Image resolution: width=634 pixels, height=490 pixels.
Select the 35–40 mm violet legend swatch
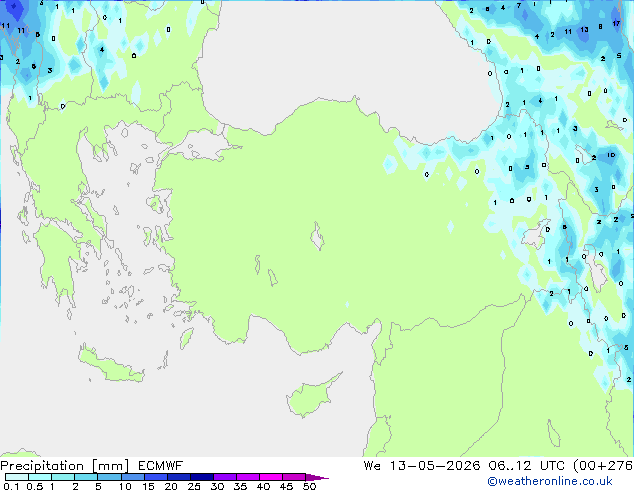click(248, 477)
